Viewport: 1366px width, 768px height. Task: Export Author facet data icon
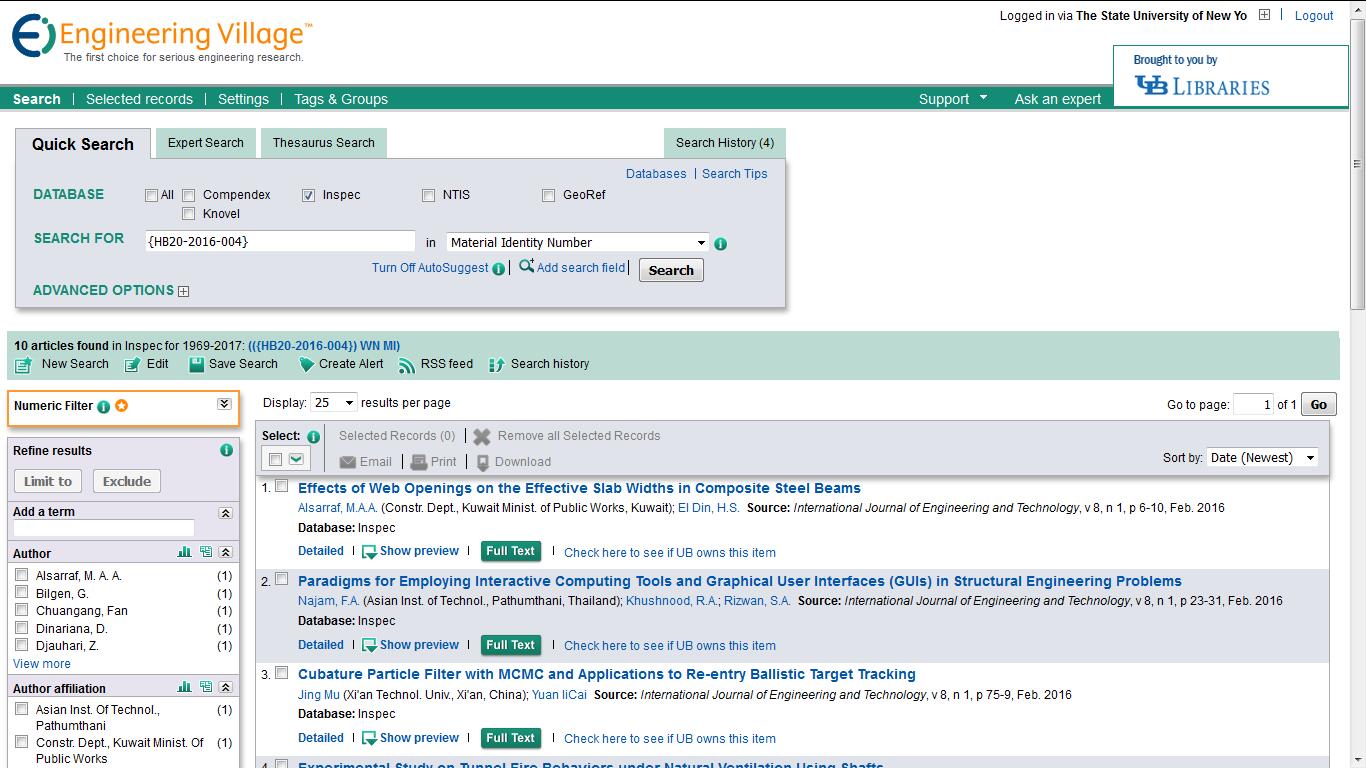tap(206, 552)
